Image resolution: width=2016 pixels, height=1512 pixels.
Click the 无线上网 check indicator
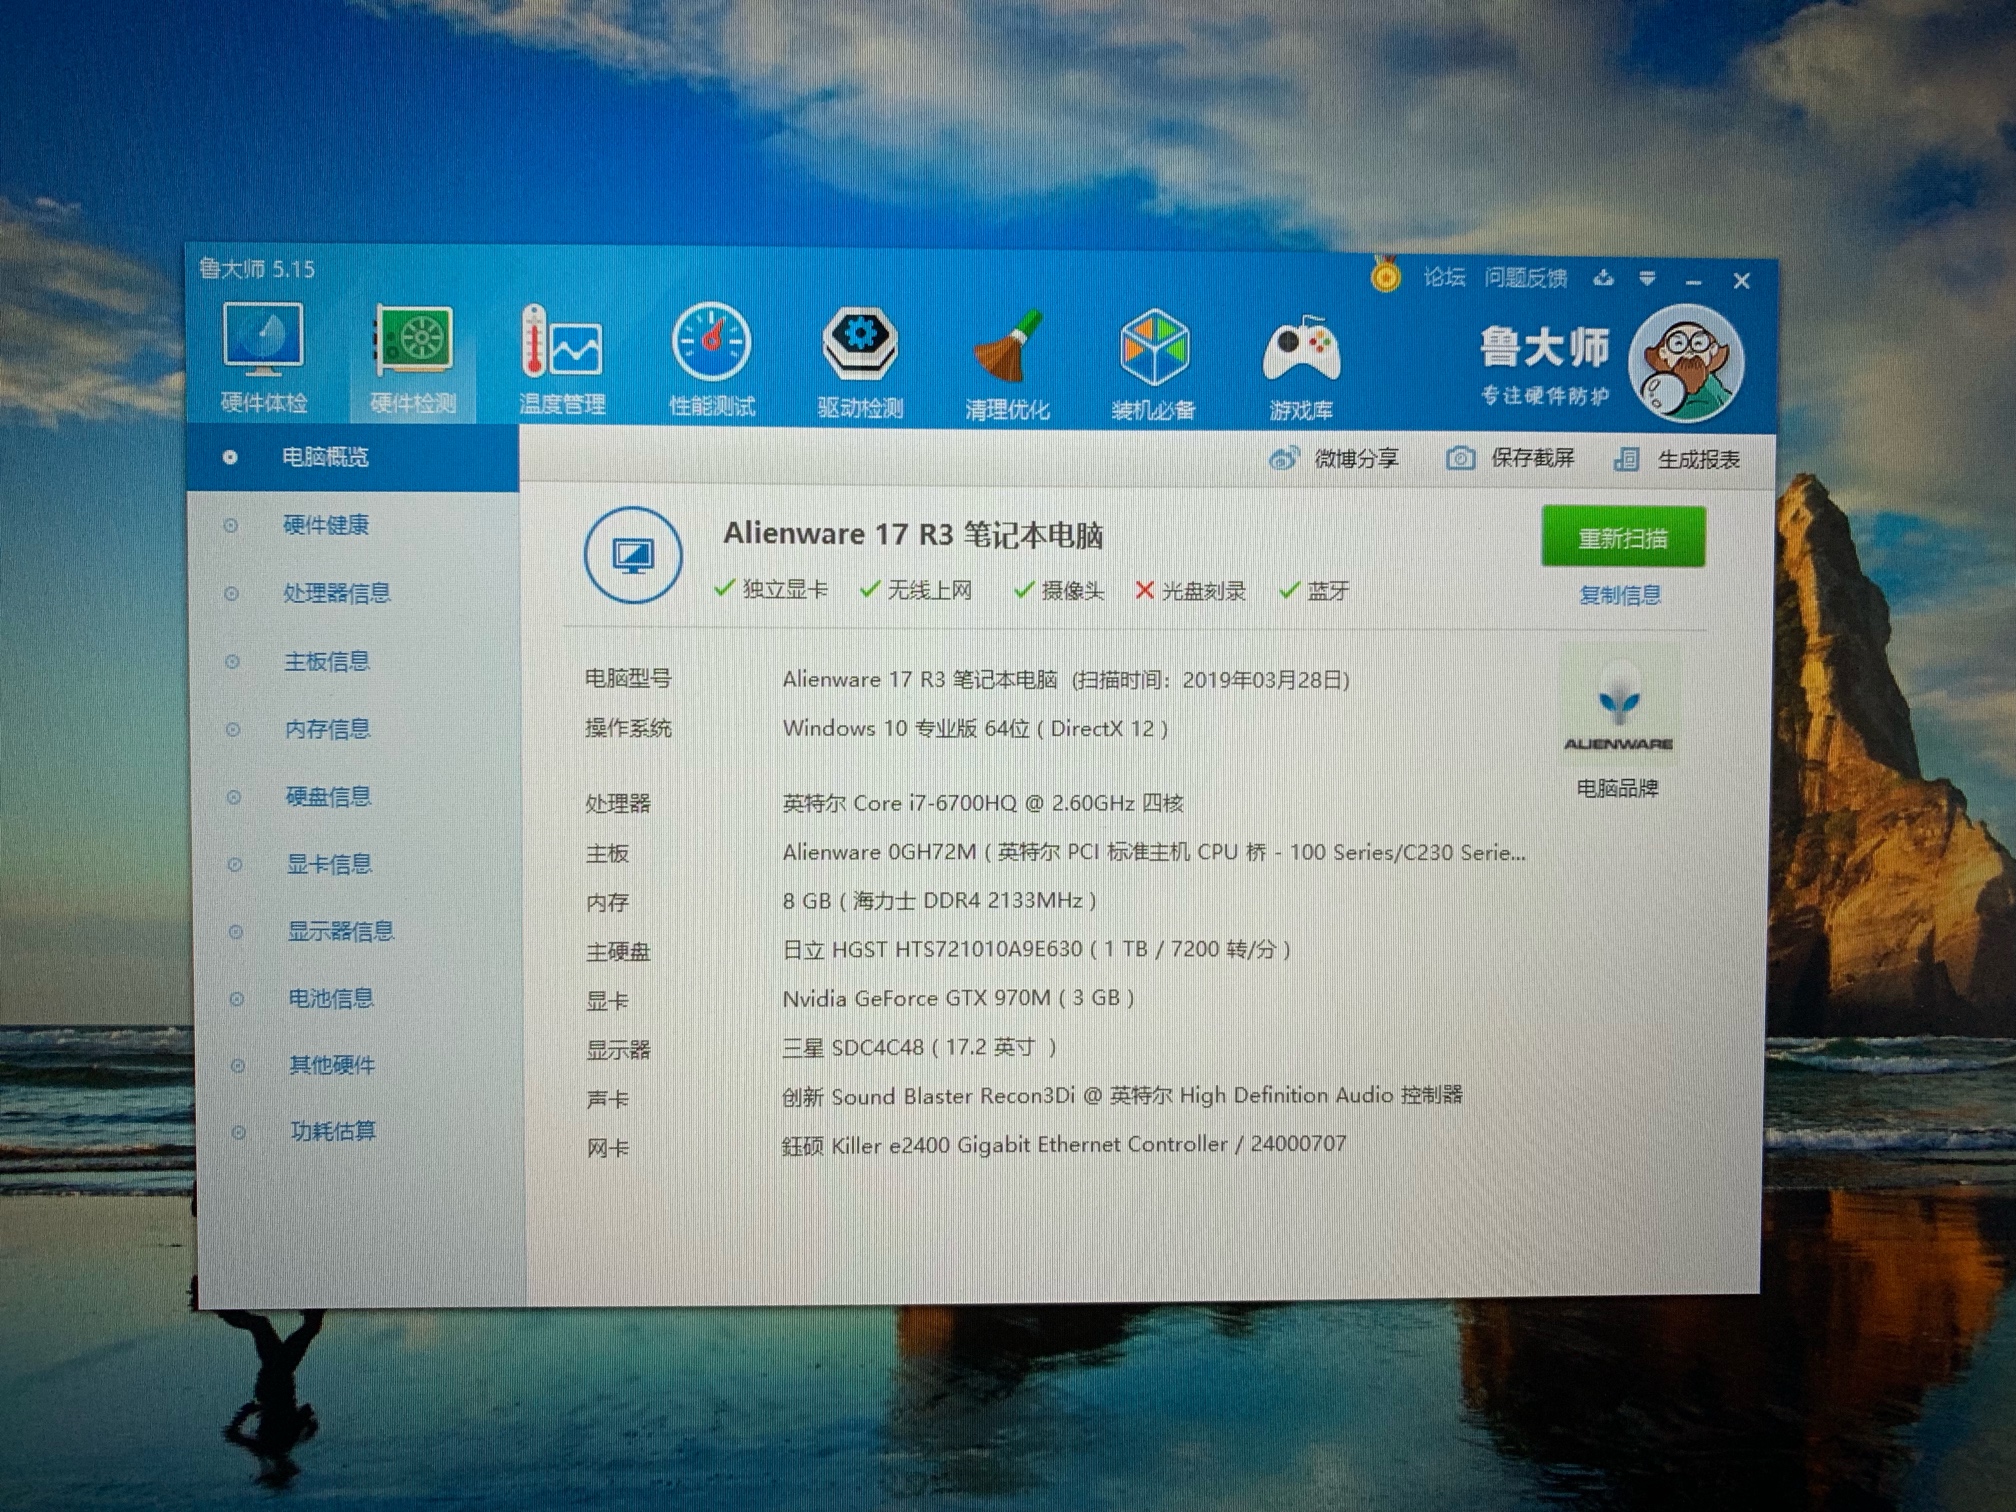pyautogui.click(x=916, y=590)
